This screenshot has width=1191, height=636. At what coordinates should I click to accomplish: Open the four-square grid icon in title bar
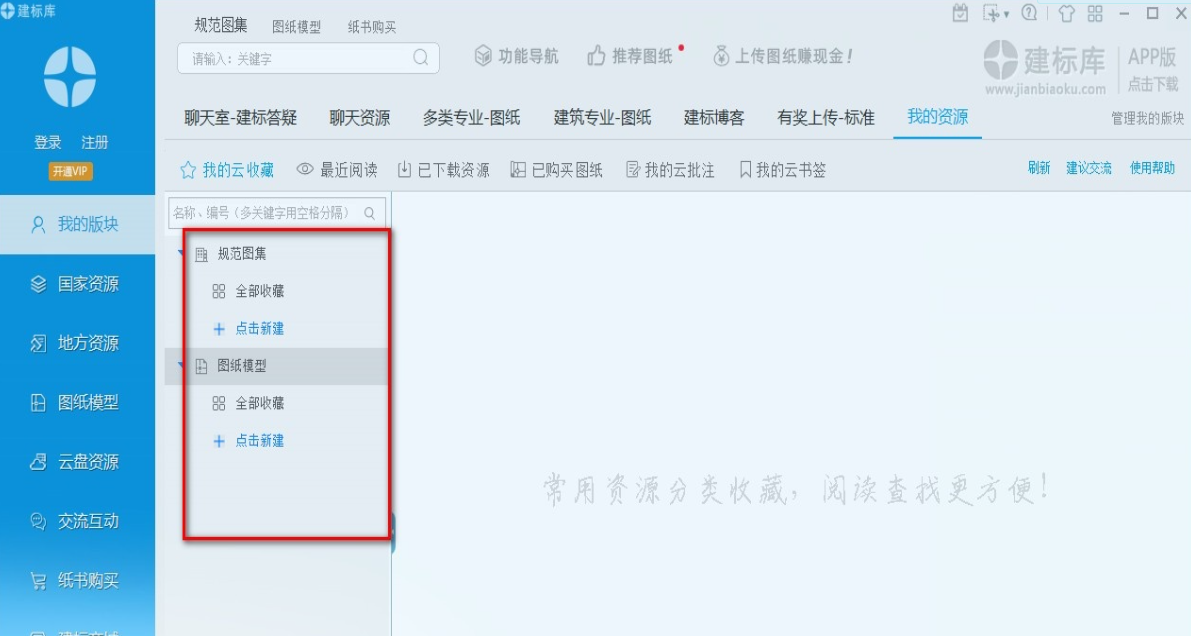[x=1095, y=14]
